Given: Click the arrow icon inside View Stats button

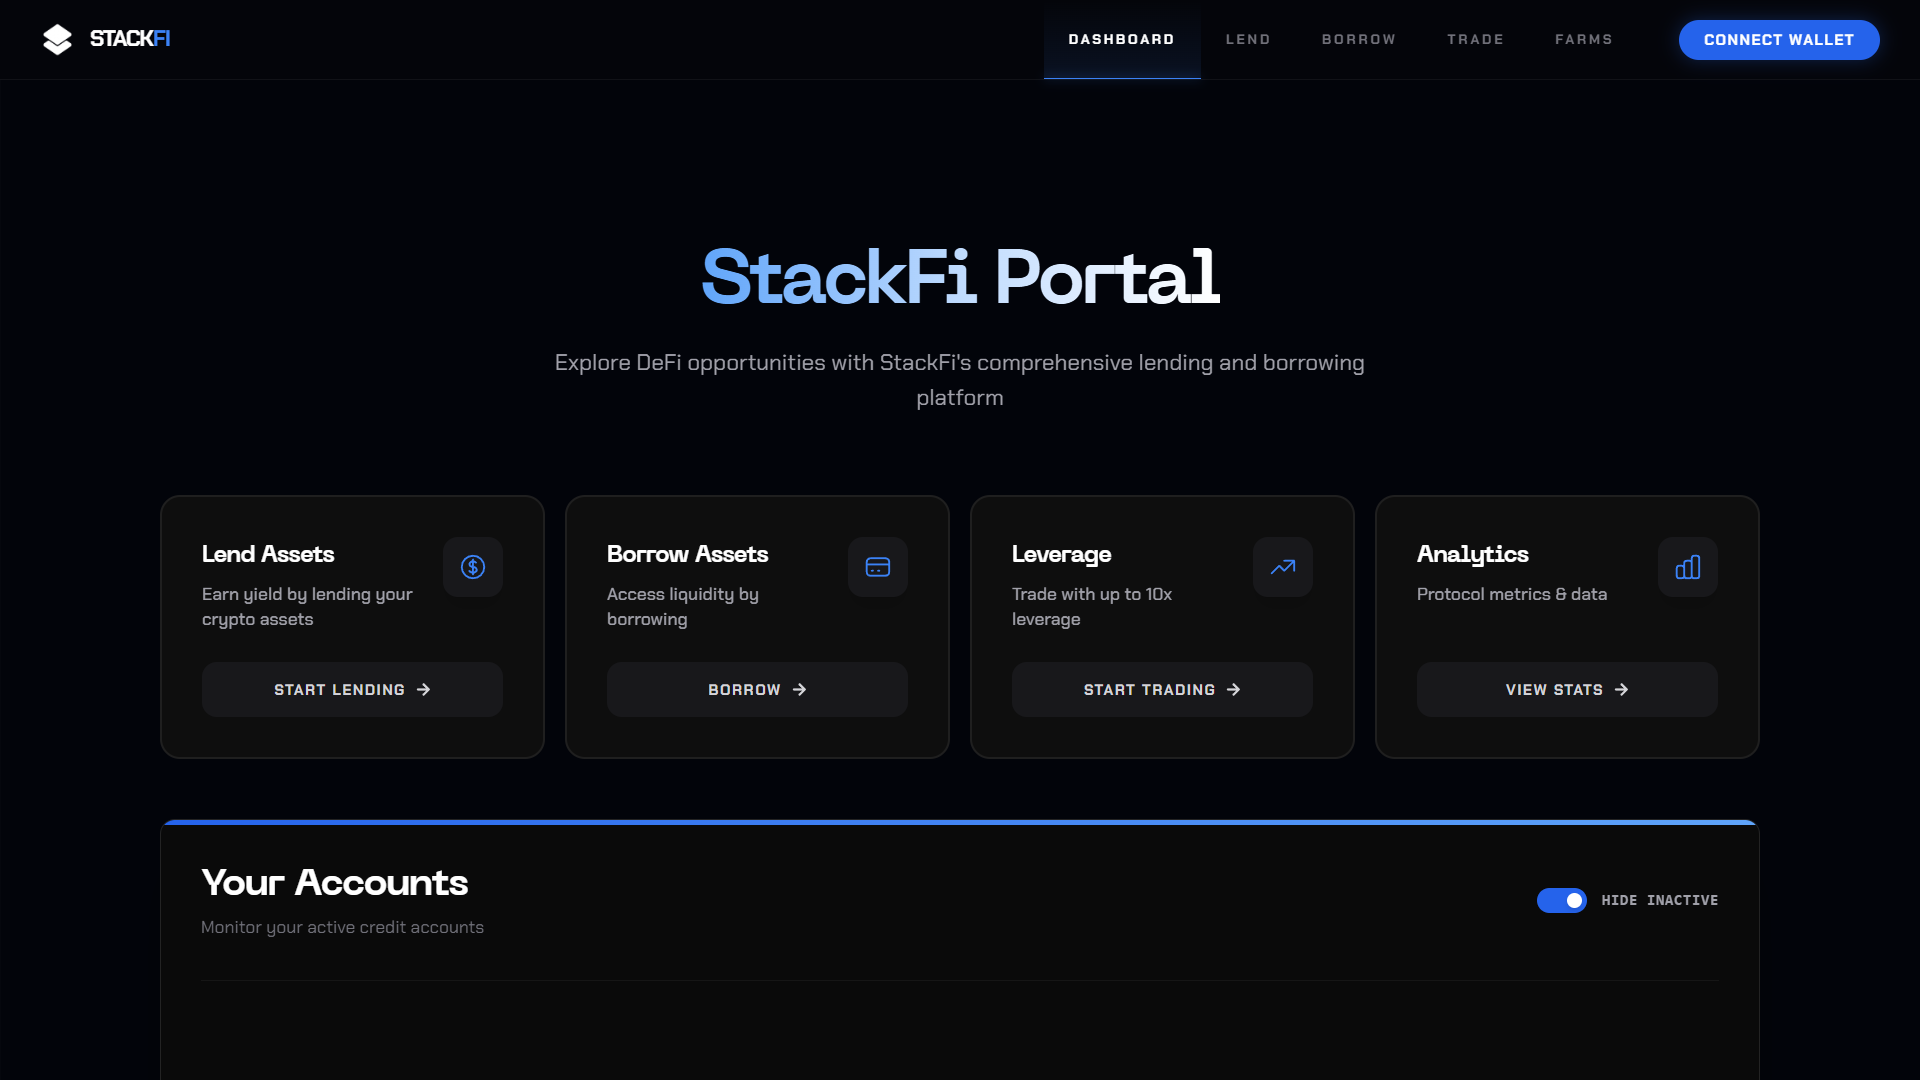Looking at the screenshot, I should tap(1619, 689).
